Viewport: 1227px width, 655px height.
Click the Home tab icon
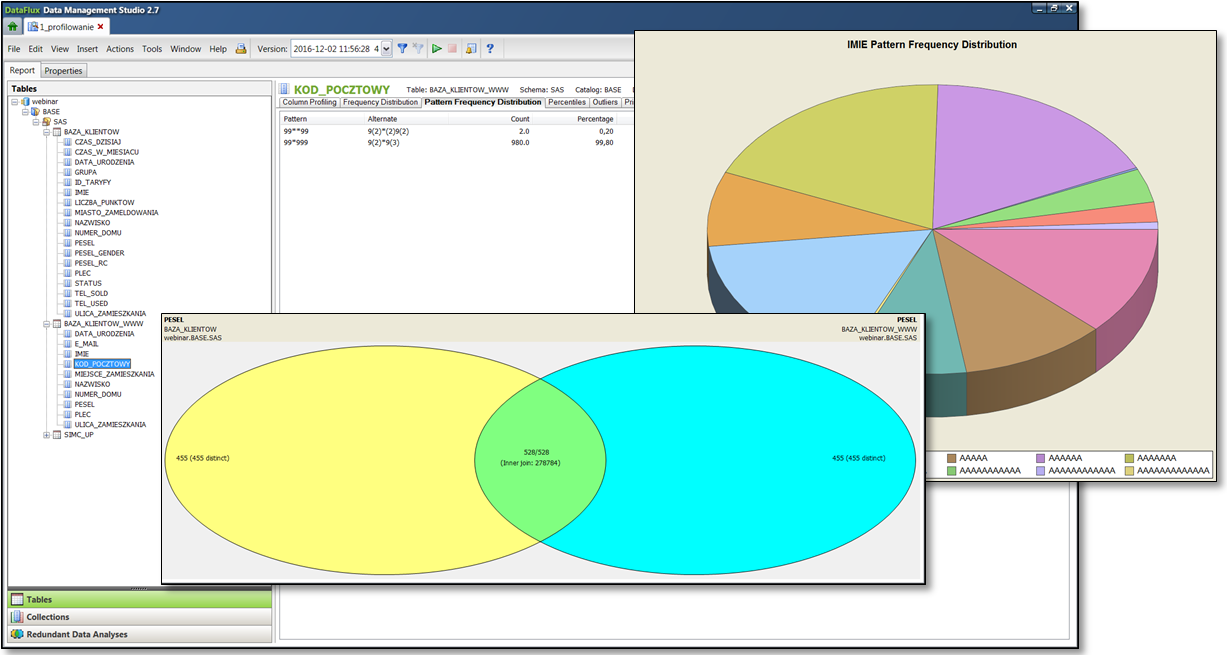(13, 26)
